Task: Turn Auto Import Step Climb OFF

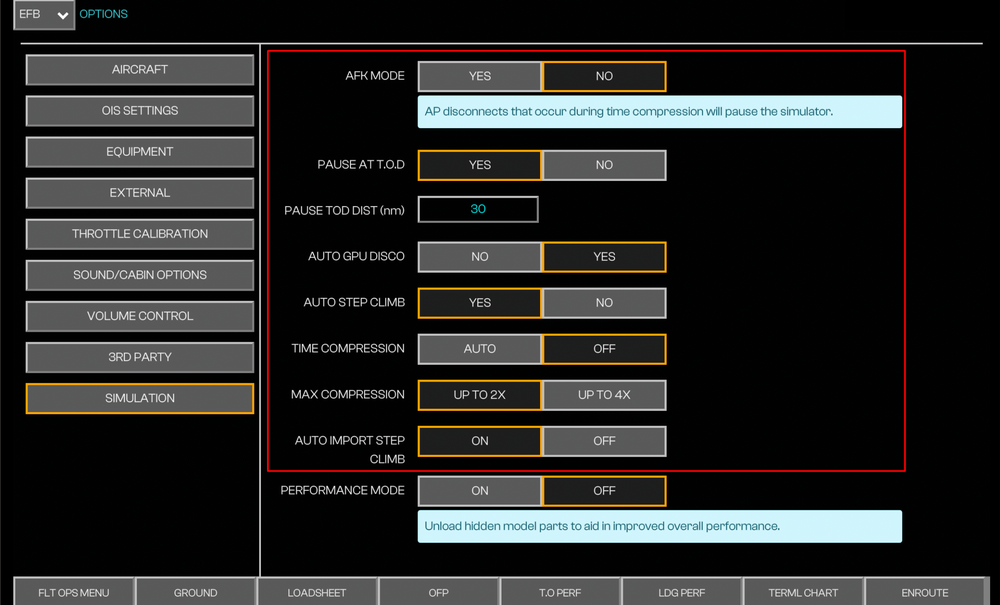Action: pyautogui.click(x=604, y=441)
